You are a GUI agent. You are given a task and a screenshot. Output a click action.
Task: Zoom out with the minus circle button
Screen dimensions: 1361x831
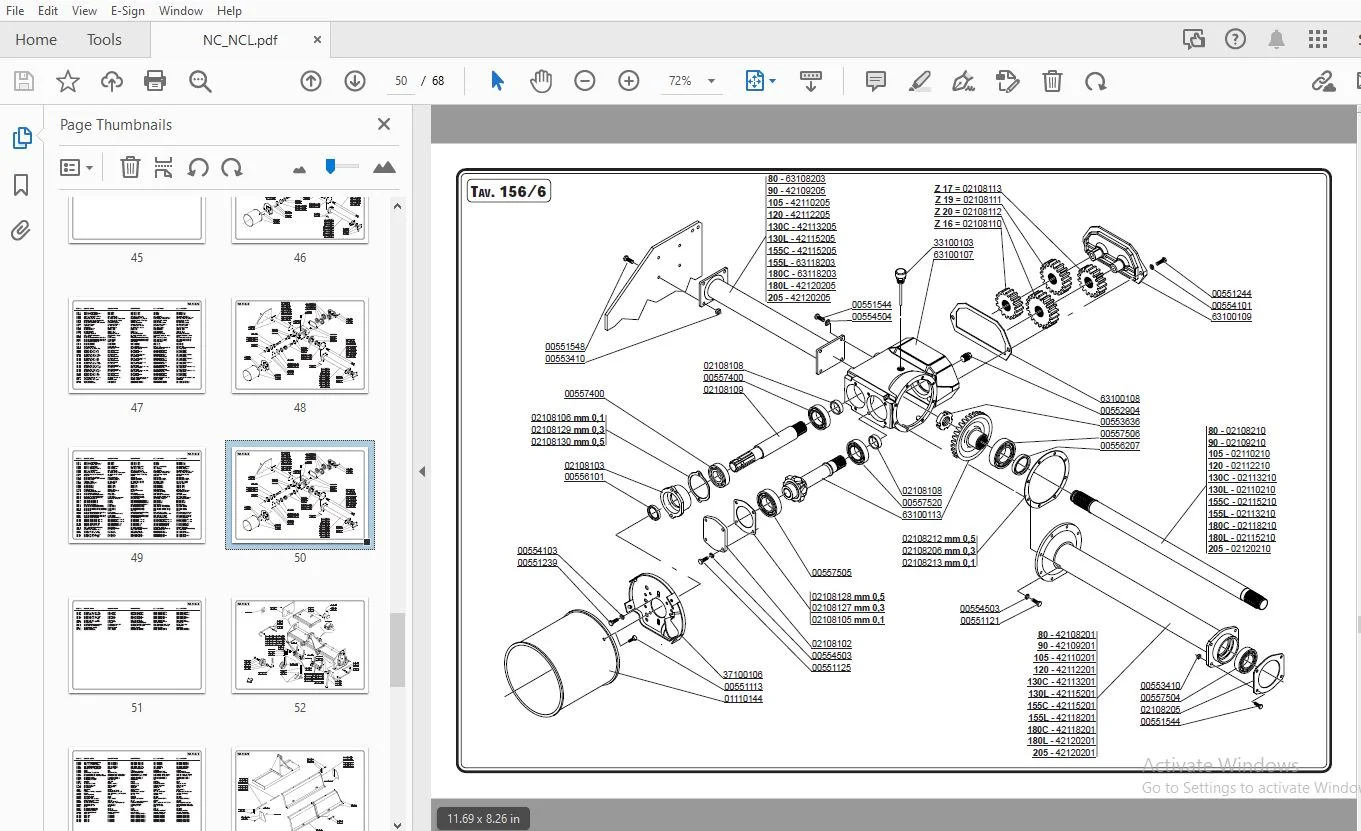tap(585, 81)
